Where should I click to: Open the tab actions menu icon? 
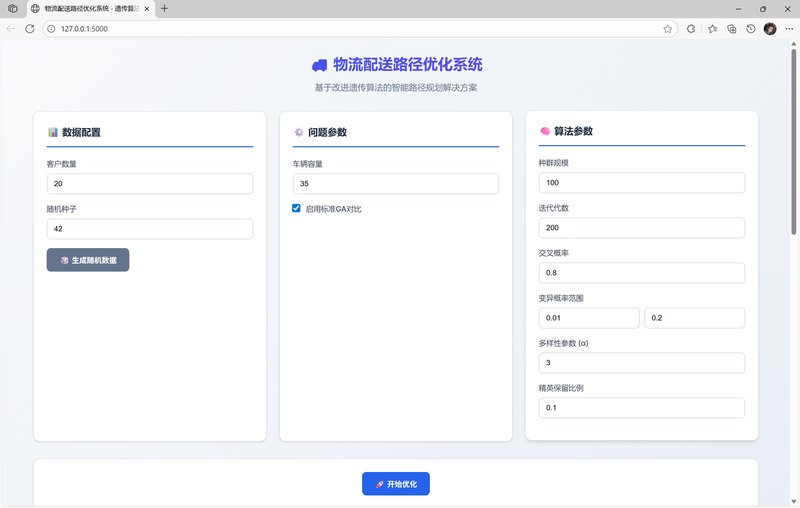(13, 9)
